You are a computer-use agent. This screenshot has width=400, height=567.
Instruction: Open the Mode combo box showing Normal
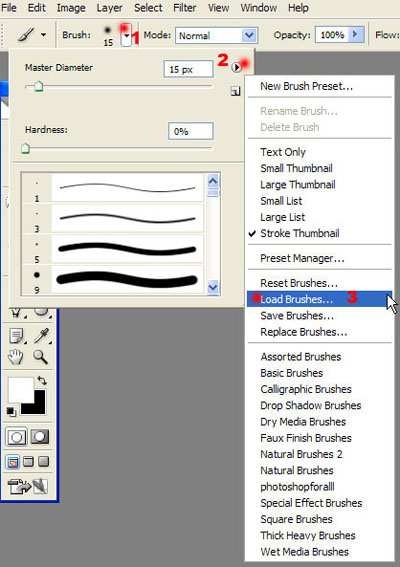point(216,35)
